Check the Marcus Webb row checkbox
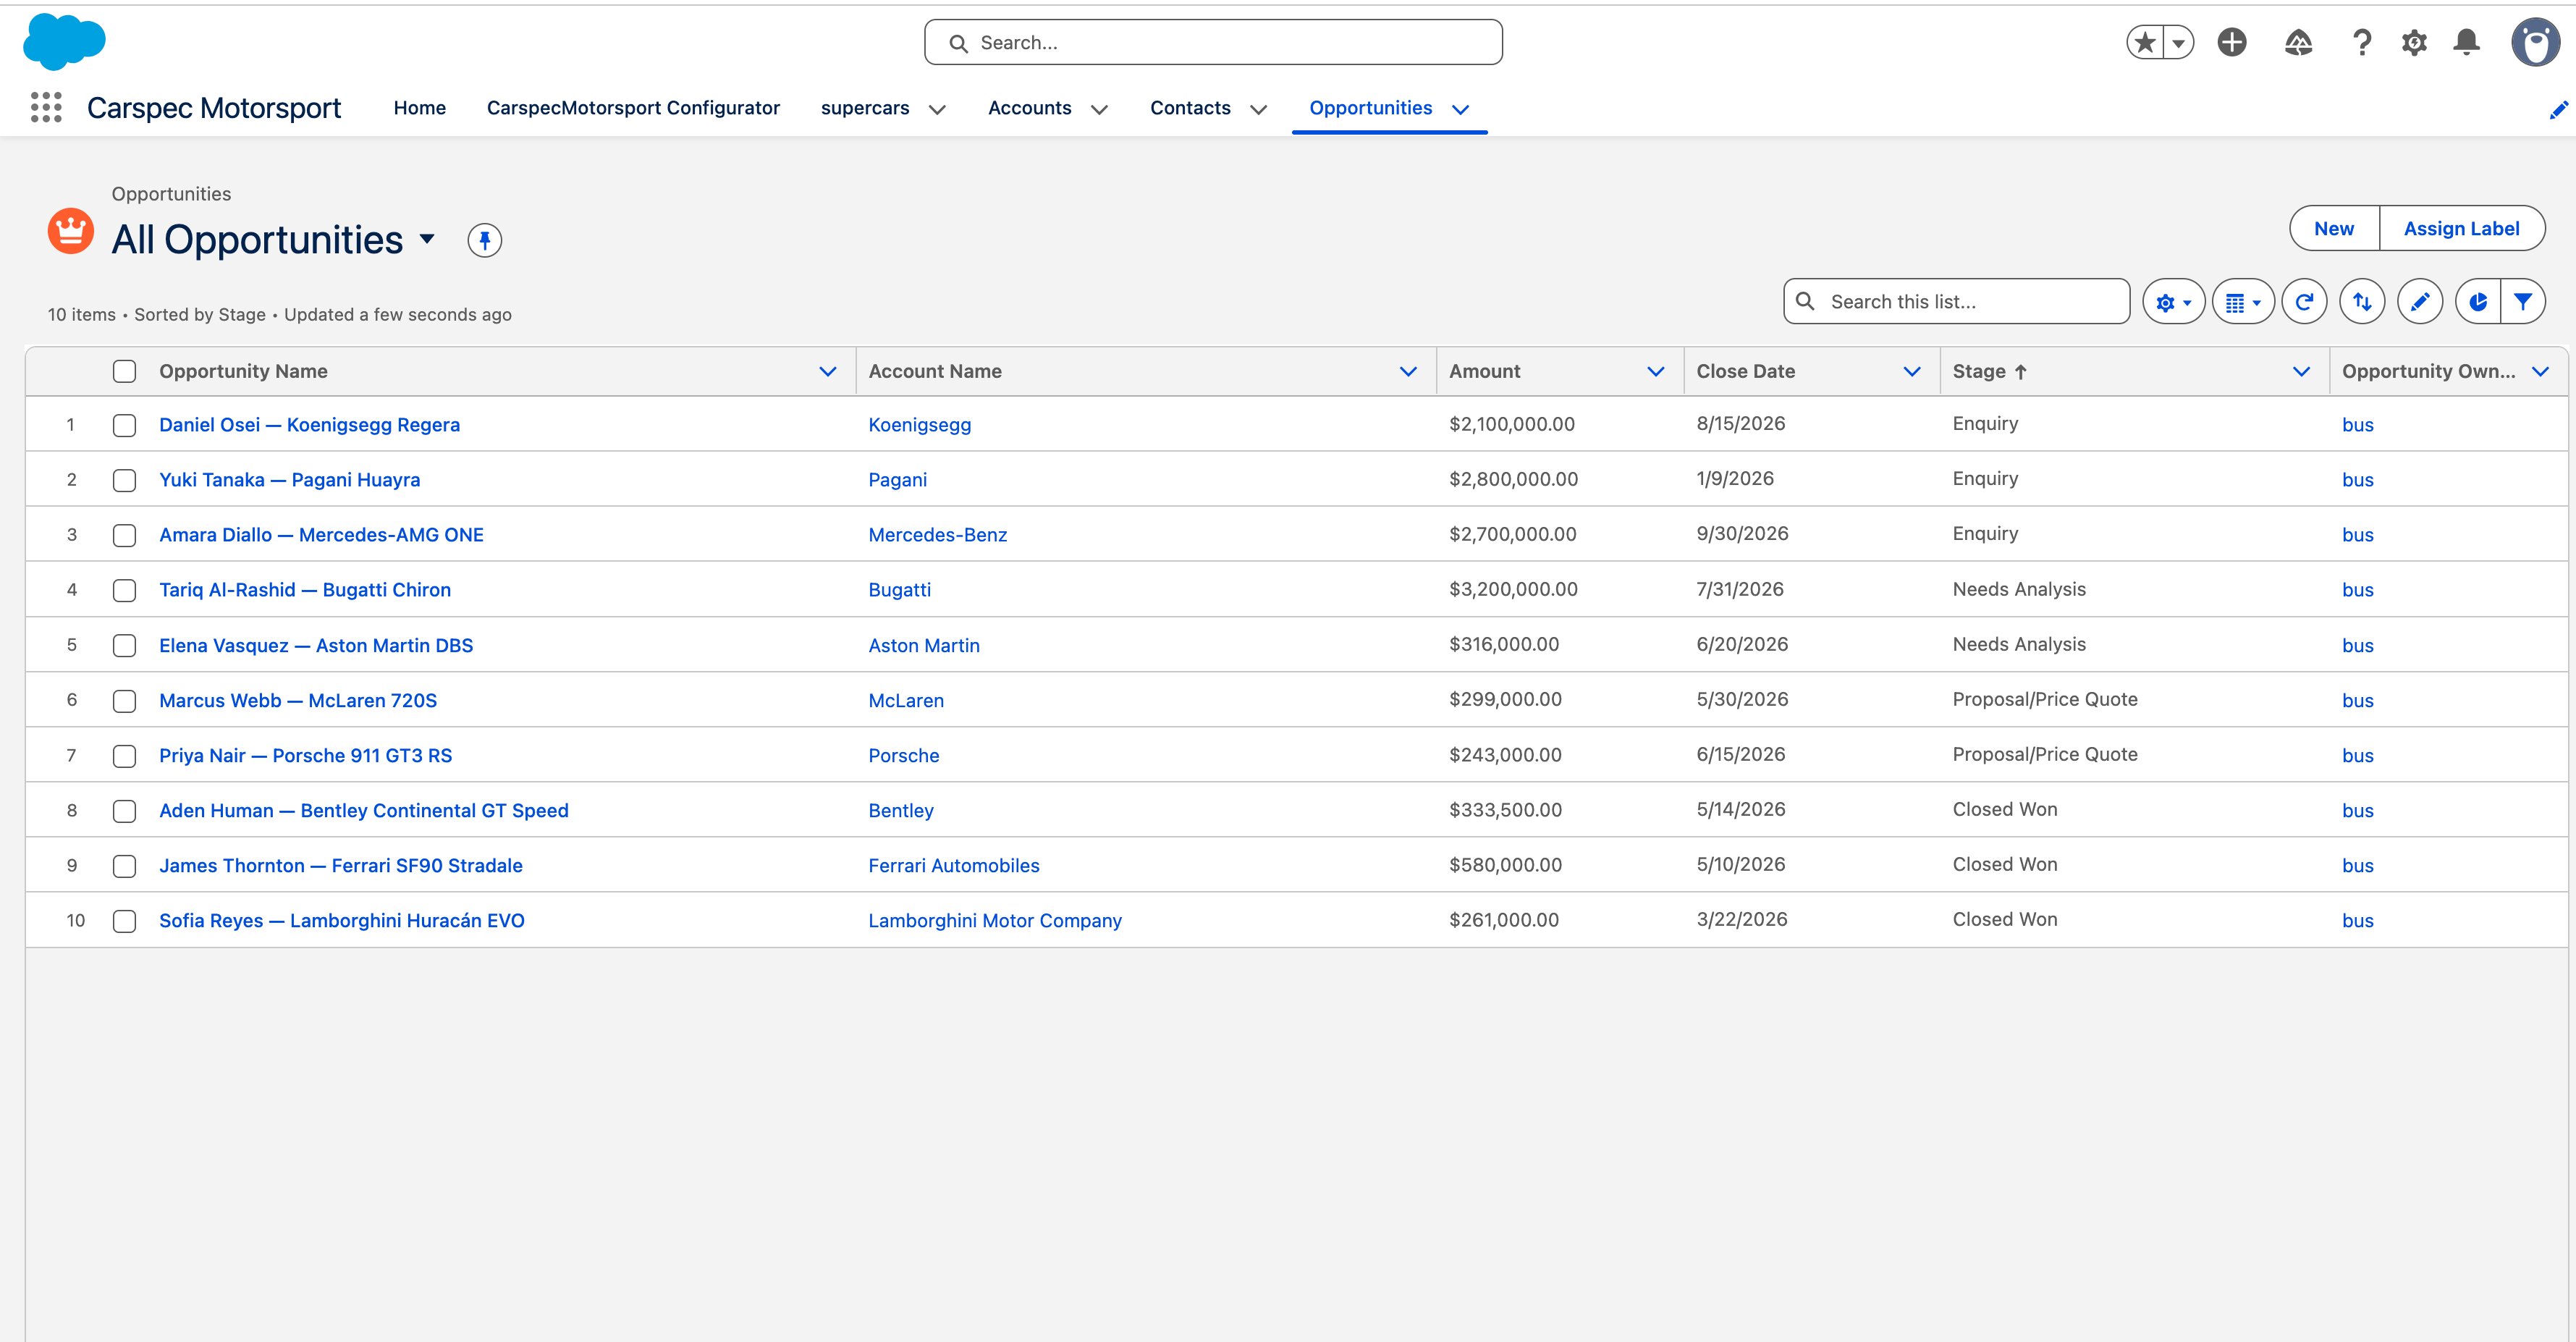The image size is (2576, 1342). (x=124, y=700)
